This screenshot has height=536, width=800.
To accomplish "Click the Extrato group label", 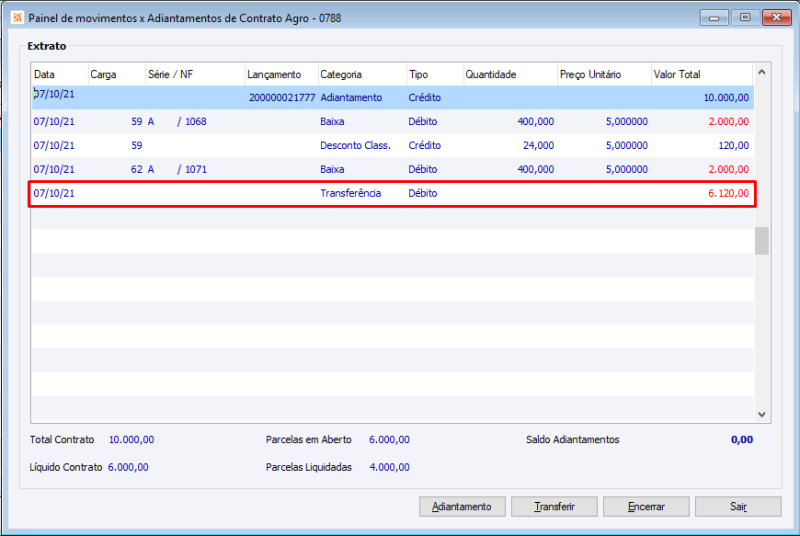I will (46, 46).
